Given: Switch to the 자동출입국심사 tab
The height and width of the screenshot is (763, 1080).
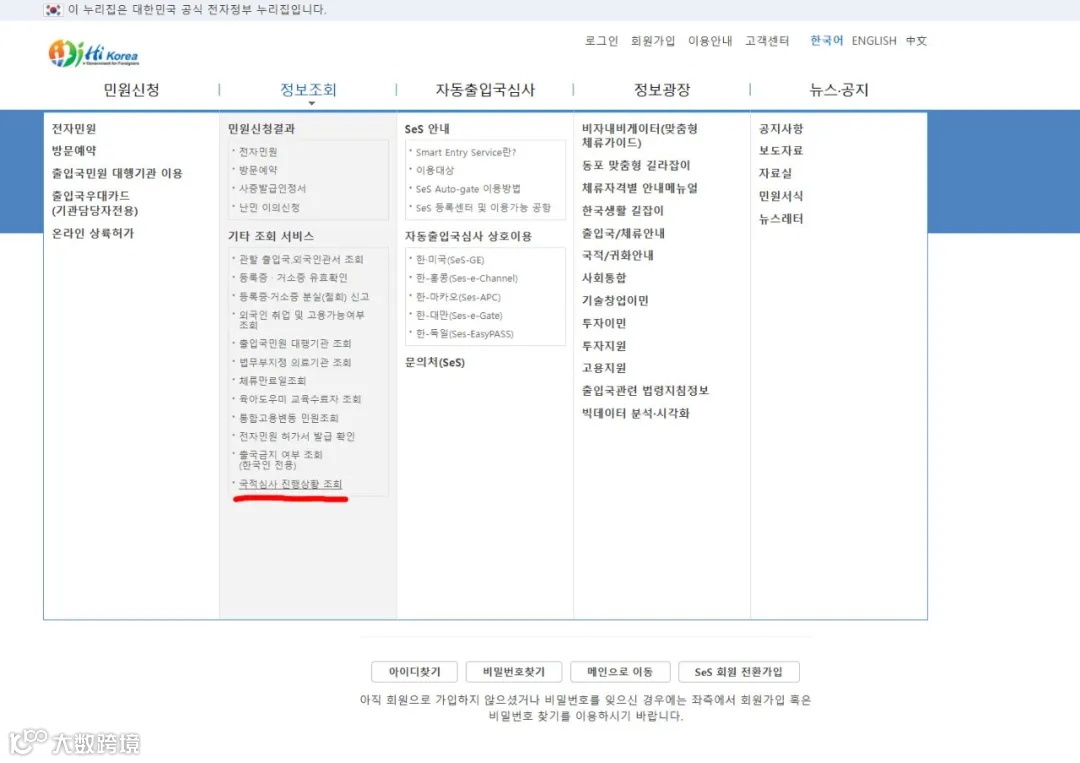Looking at the screenshot, I should (x=486, y=89).
